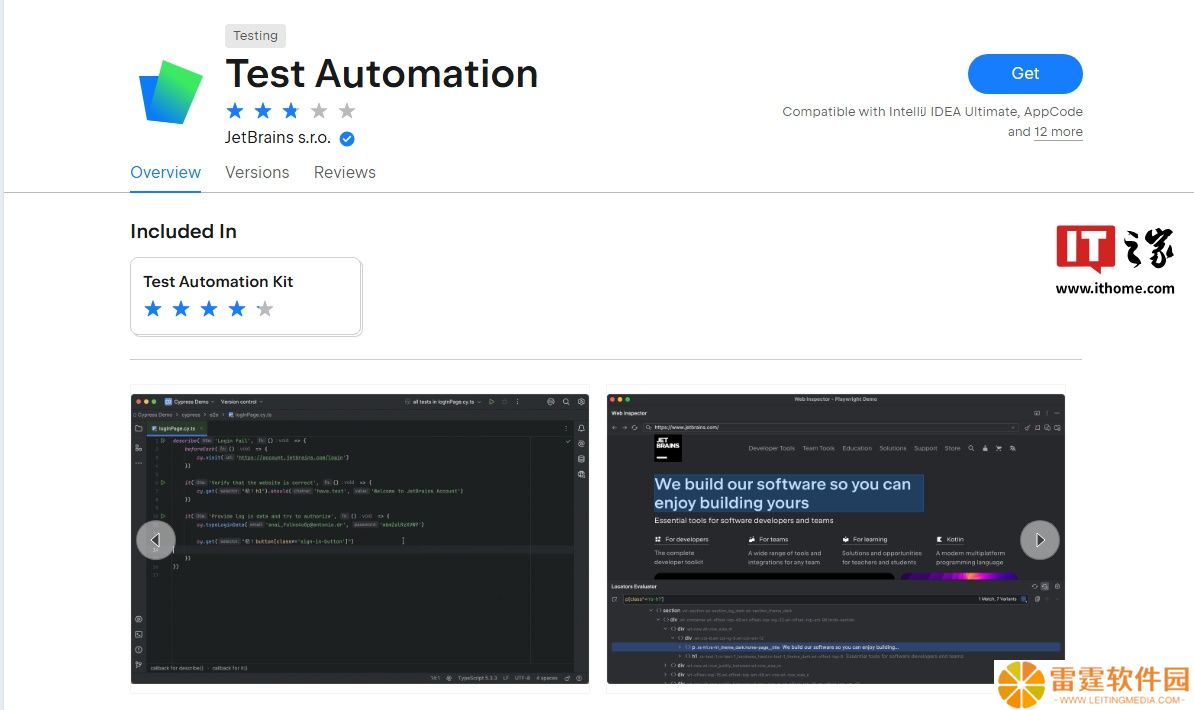1194x710 pixels.
Task: Click the Locators Evaluator settings gear icon
Action: (1057, 587)
